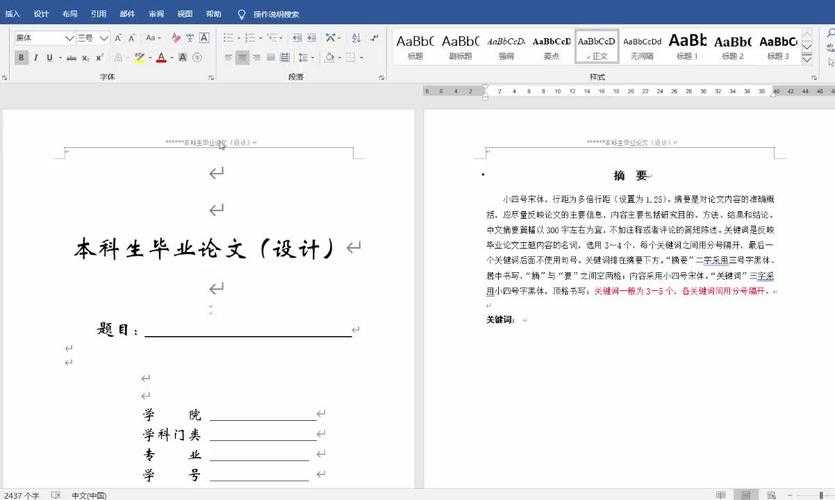835x500 pixels.
Task: Click the Asian layout icon
Action: pyautogui.click(x=332, y=38)
